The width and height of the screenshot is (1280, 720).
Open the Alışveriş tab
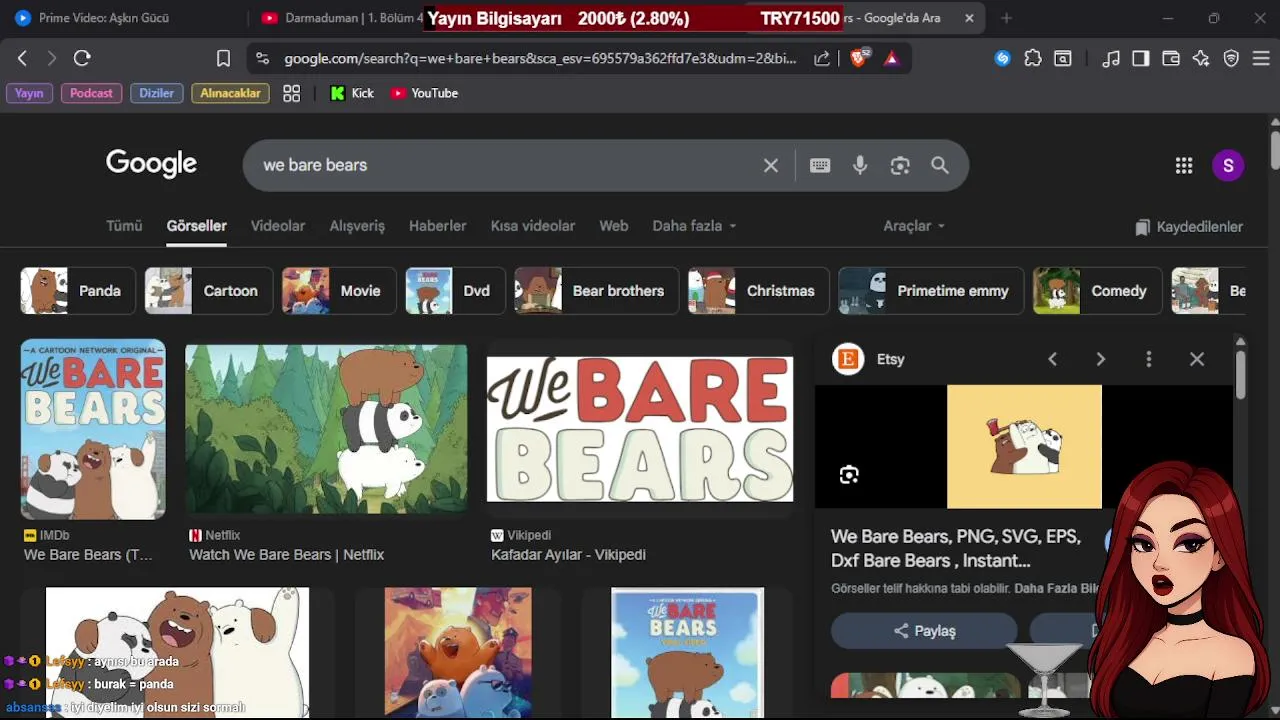[x=357, y=226]
